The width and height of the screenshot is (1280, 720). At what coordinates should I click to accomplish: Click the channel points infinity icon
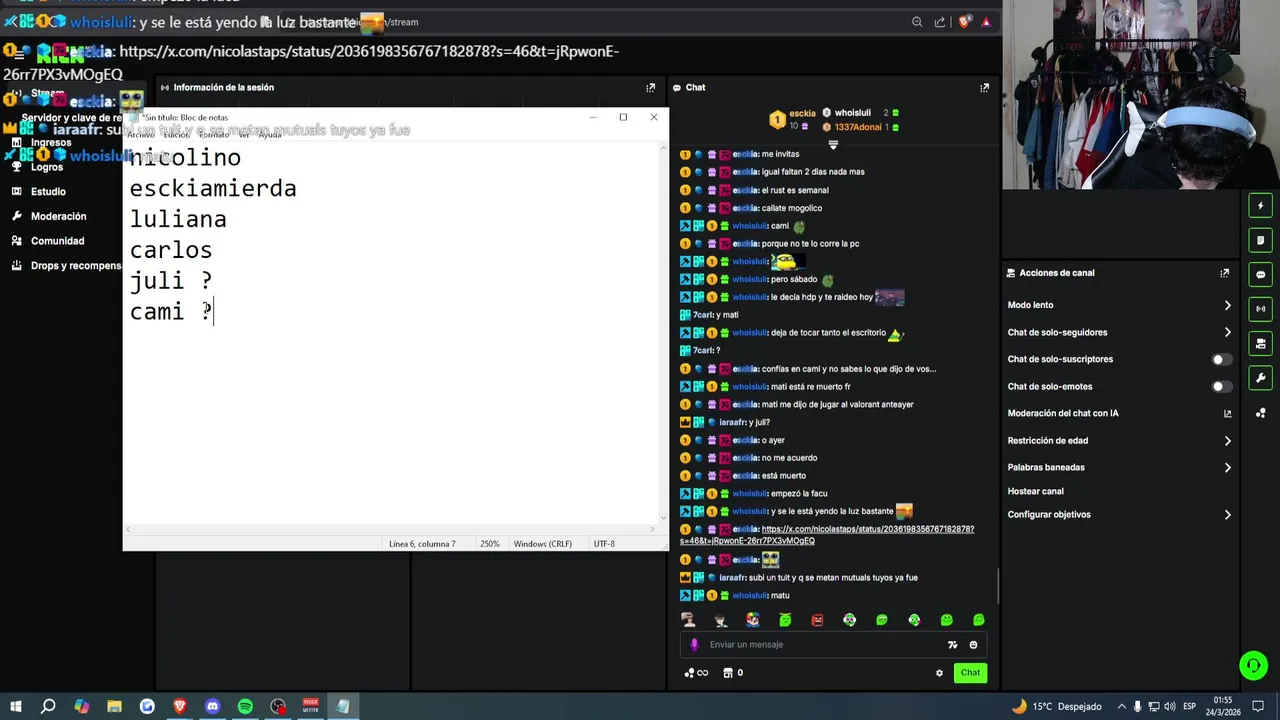696,673
